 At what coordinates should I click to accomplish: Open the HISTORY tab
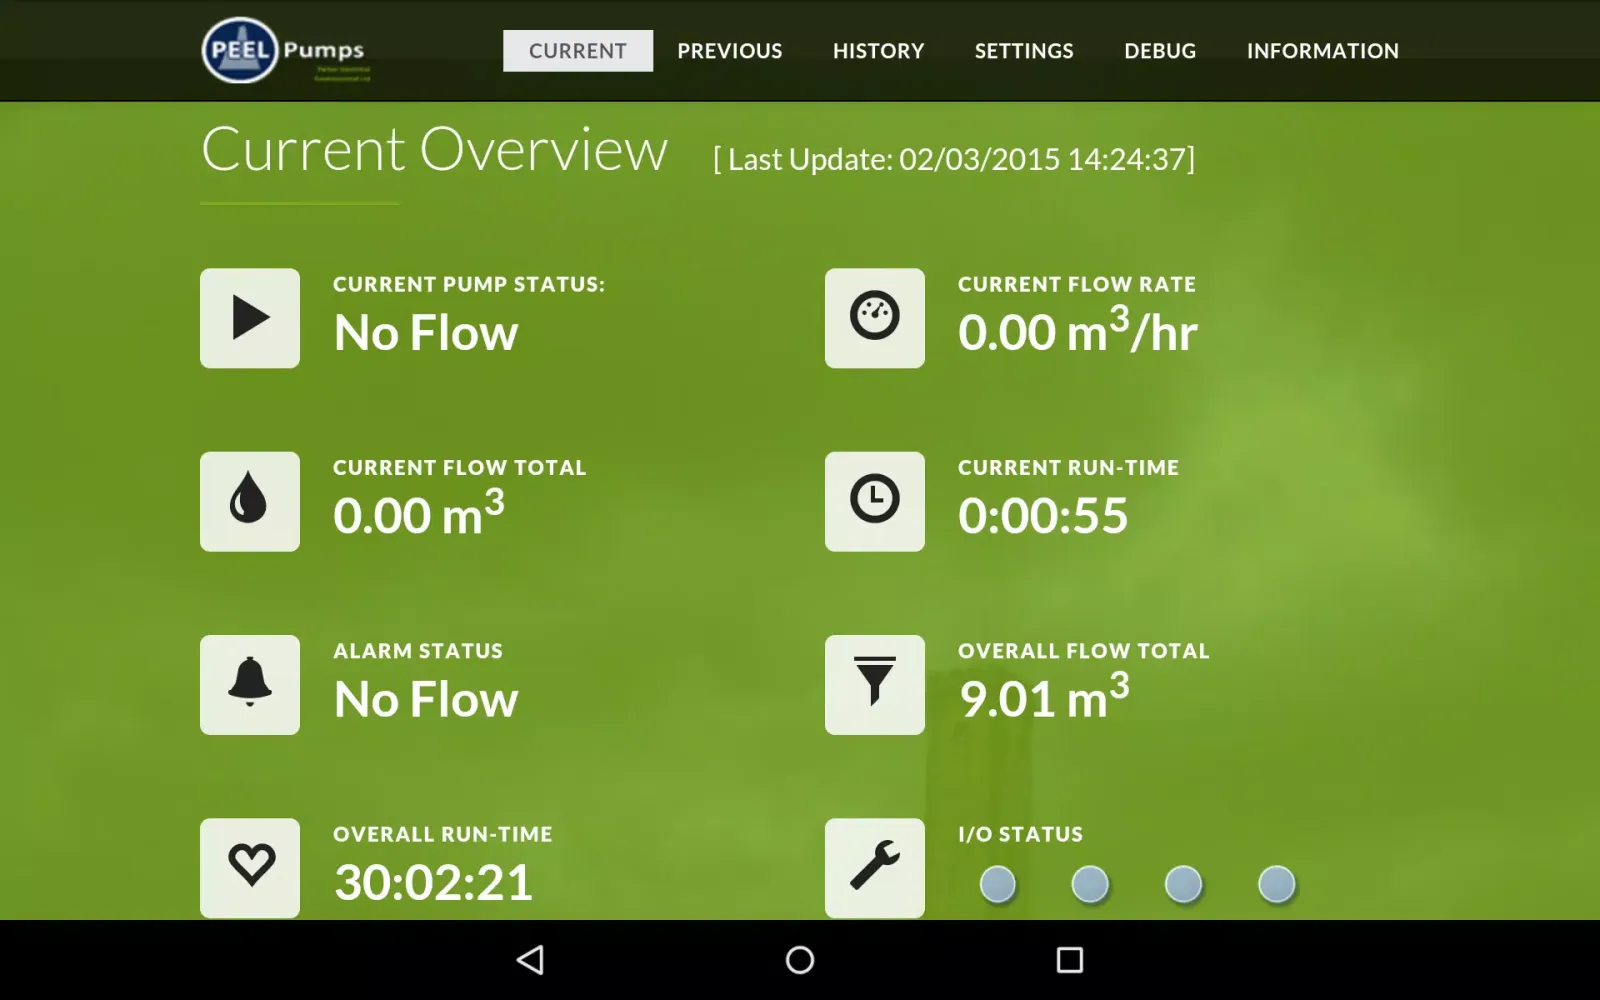pos(879,51)
